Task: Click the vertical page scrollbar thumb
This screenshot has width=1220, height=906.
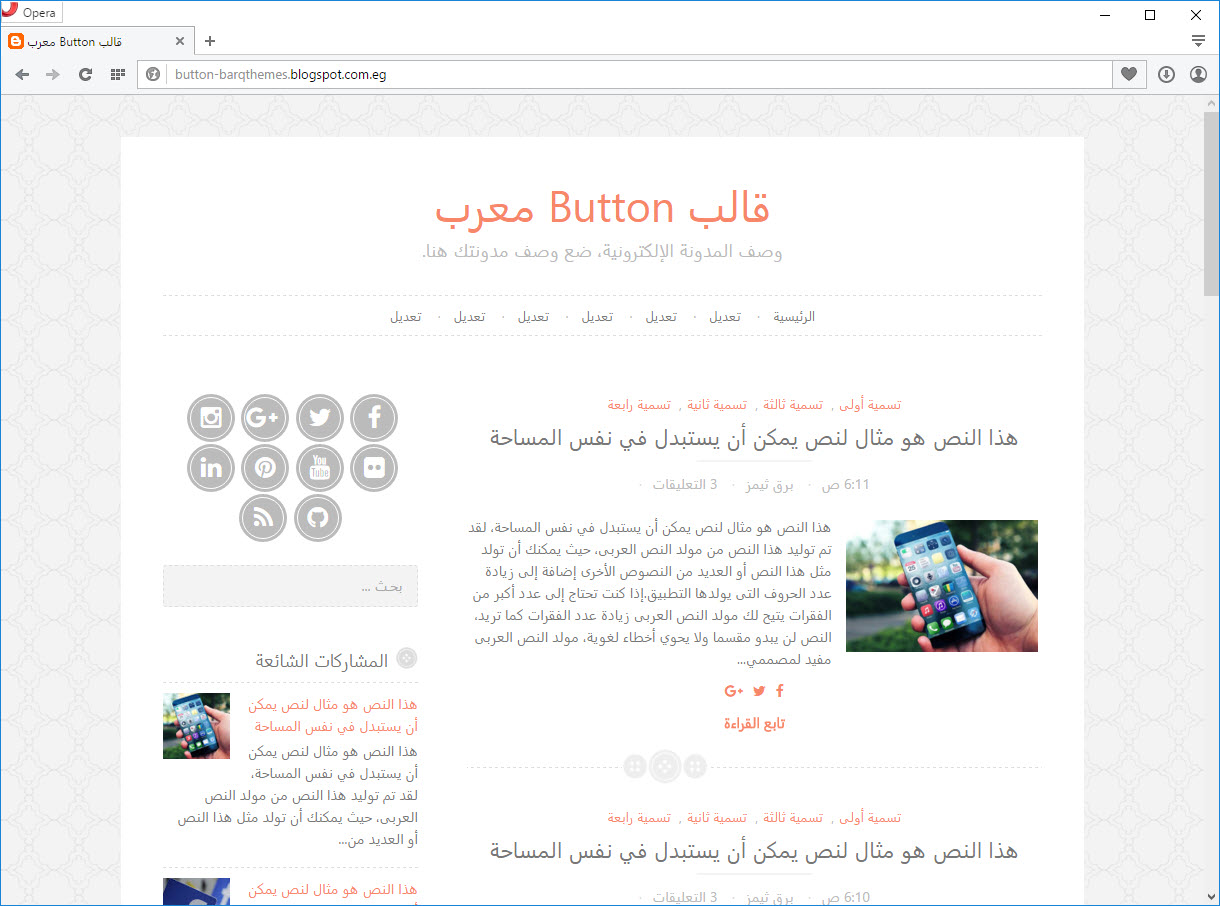Action: point(1211,205)
